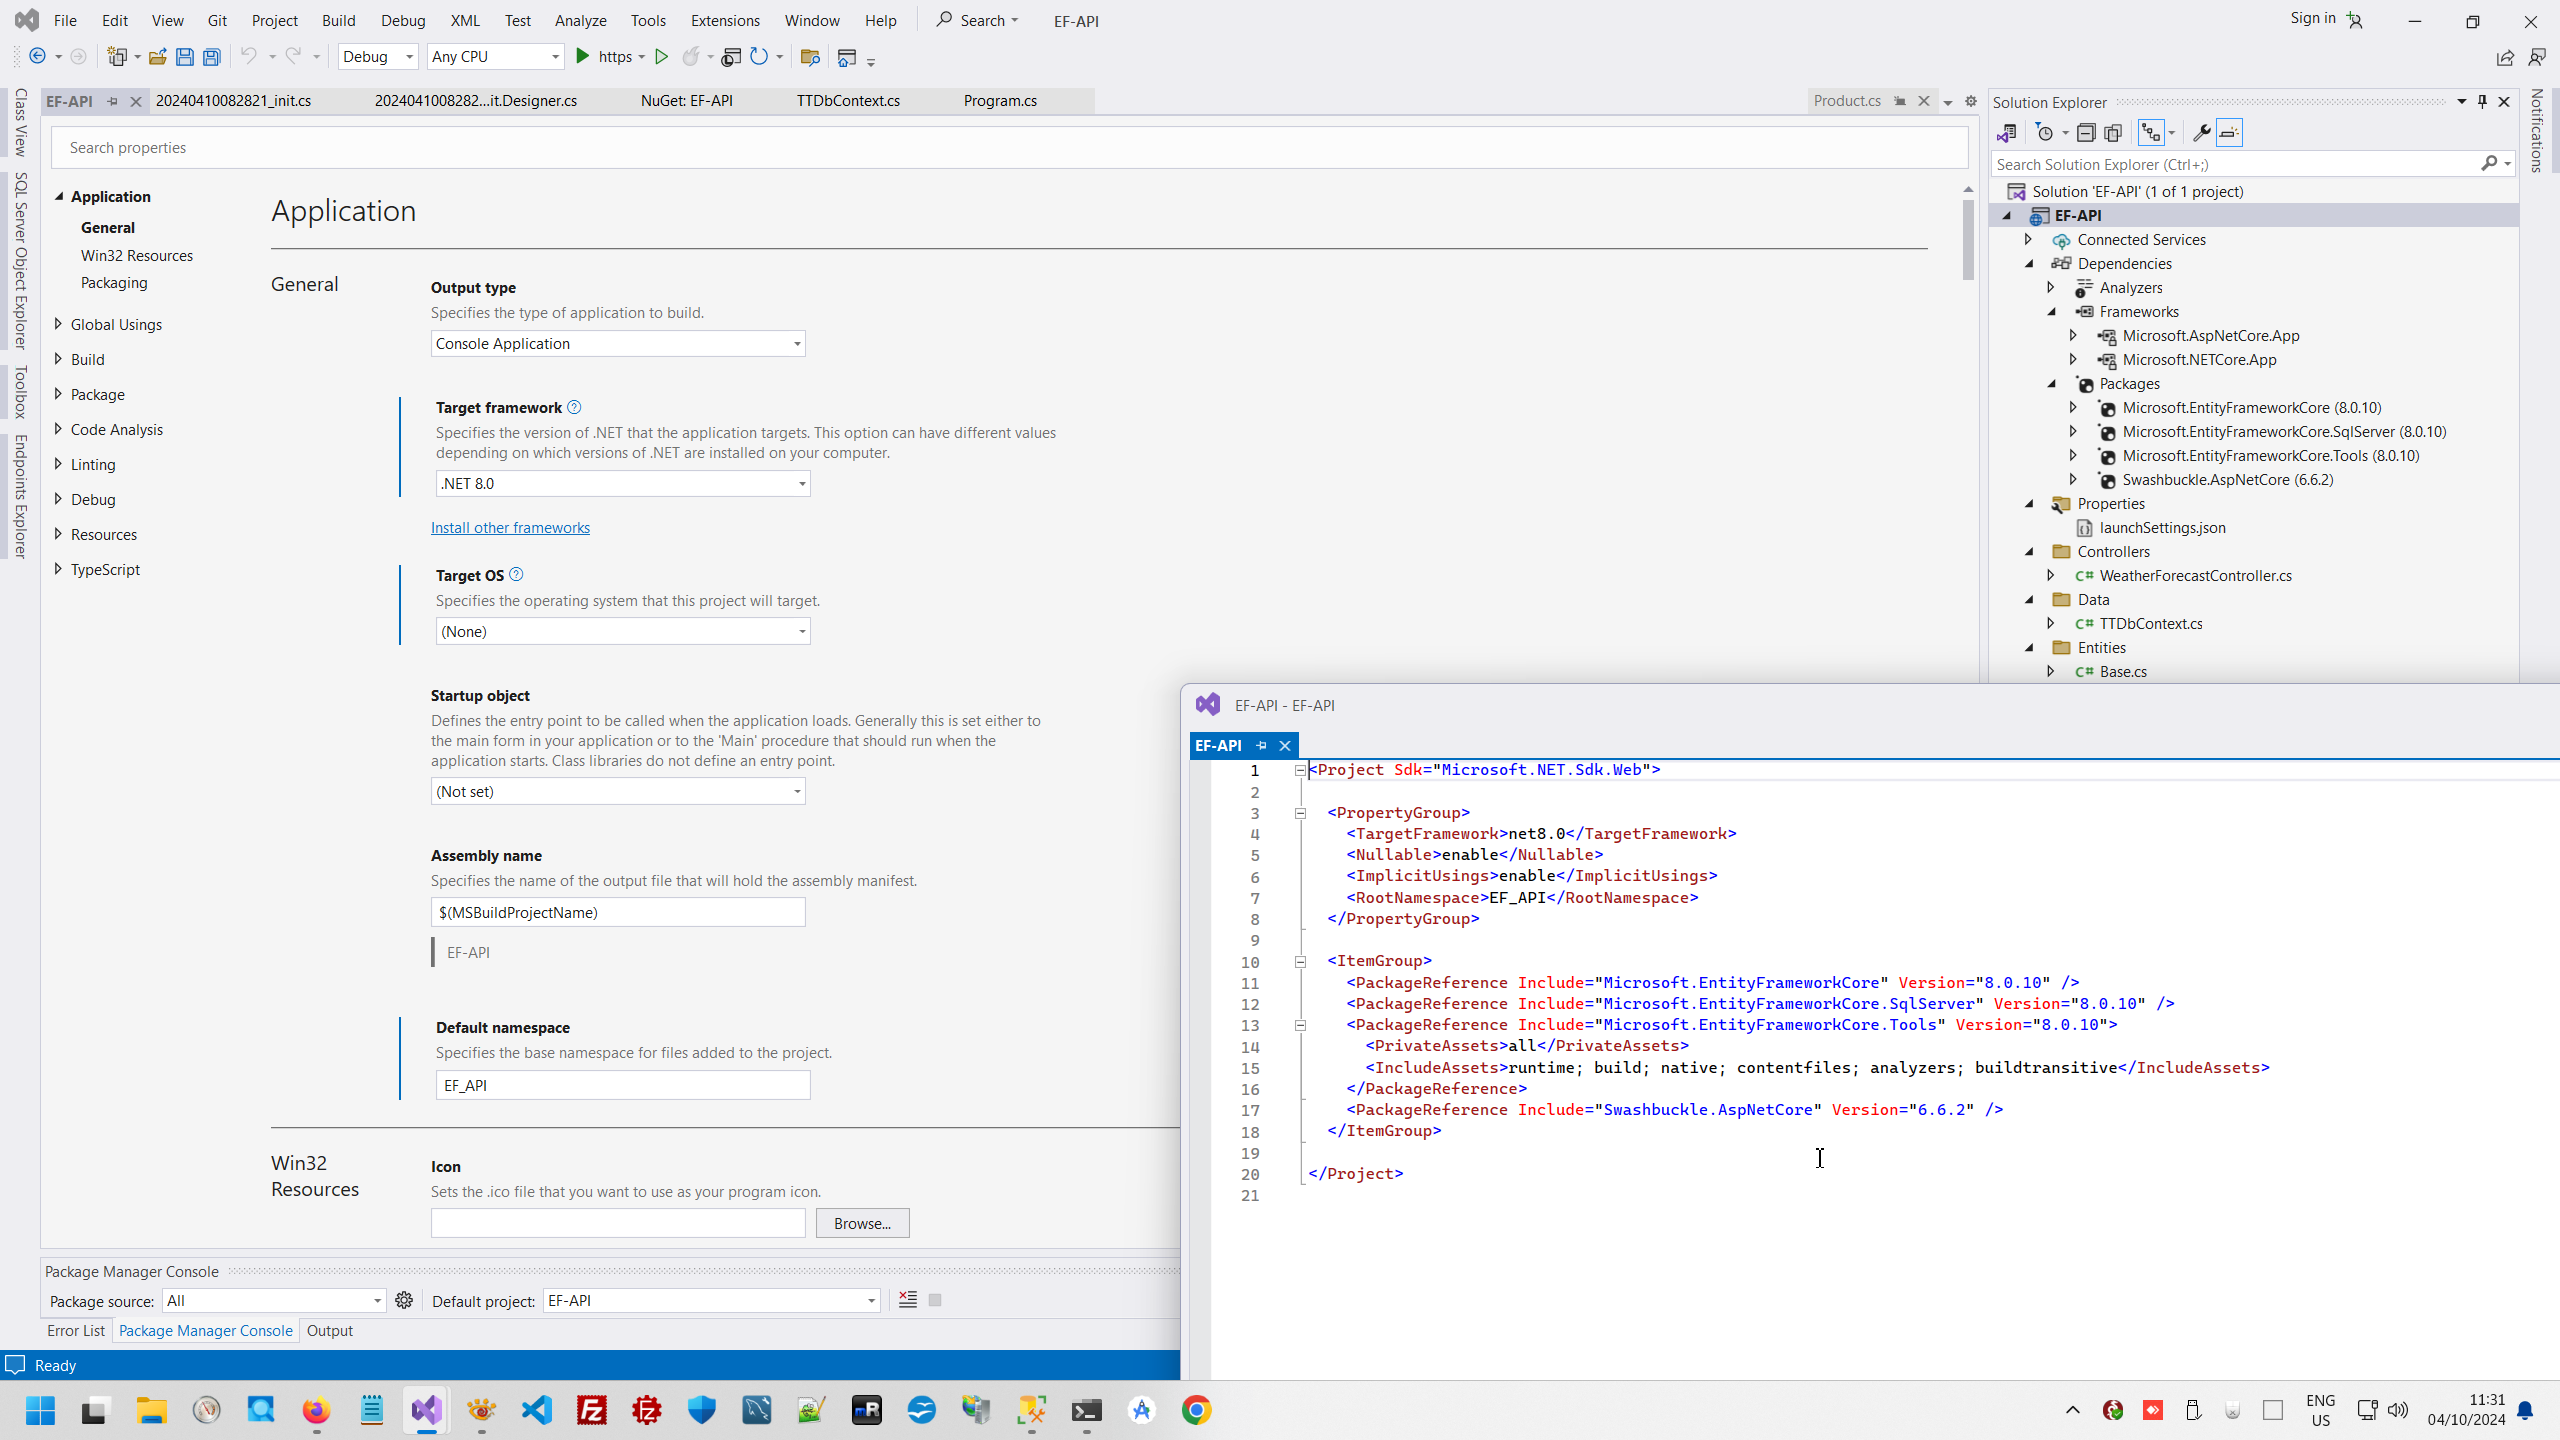Click Collapse All in Solution Explorer
The height and width of the screenshot is (1440, 2560).
click(x=2086, y=133)
